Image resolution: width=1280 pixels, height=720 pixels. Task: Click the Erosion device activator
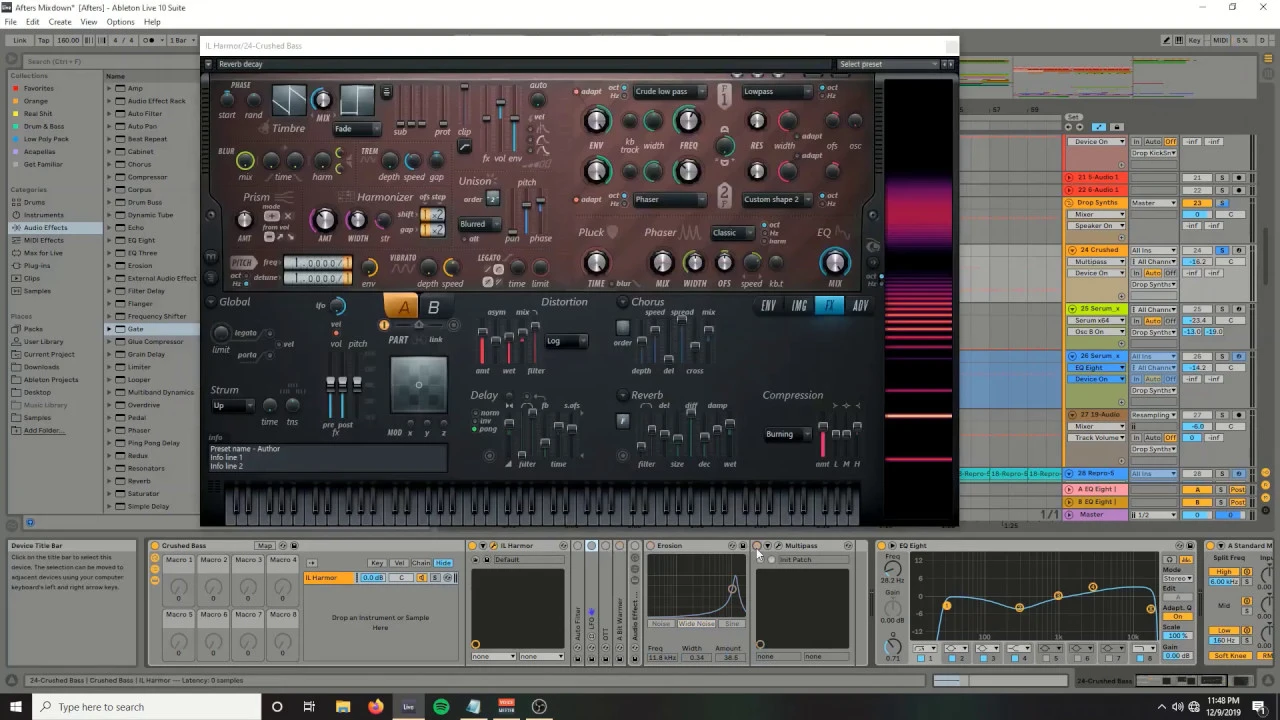click(651, 546)
